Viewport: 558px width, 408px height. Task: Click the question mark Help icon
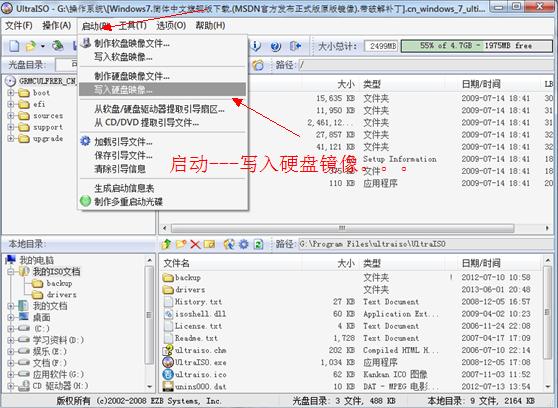pos(276,46)
